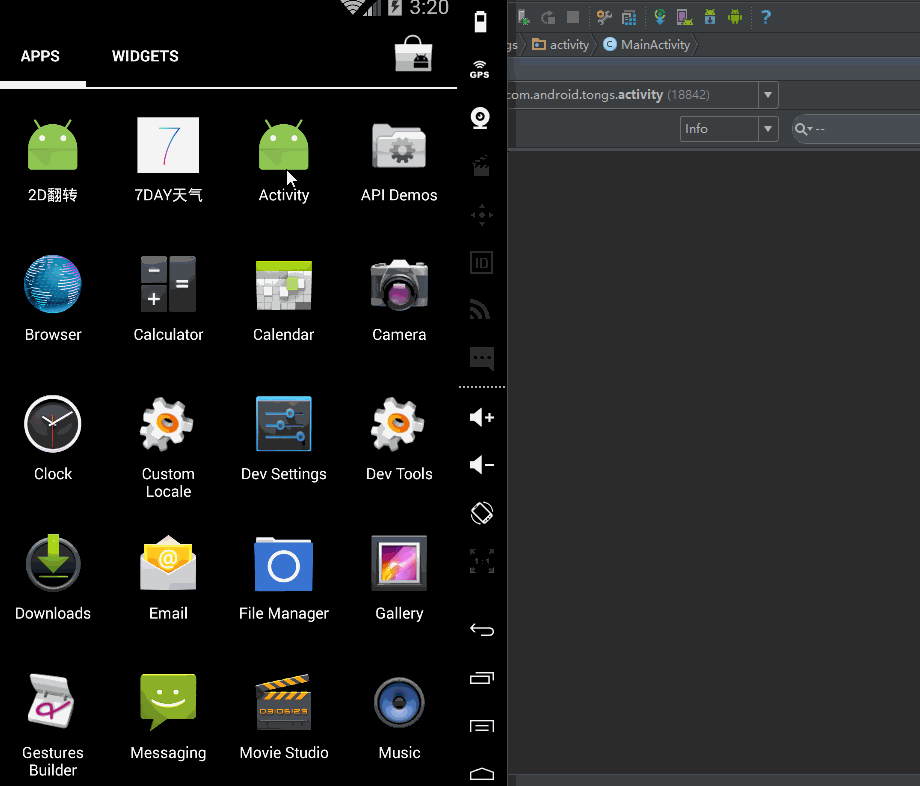Launch the Dev Settings app

[283, 438]
